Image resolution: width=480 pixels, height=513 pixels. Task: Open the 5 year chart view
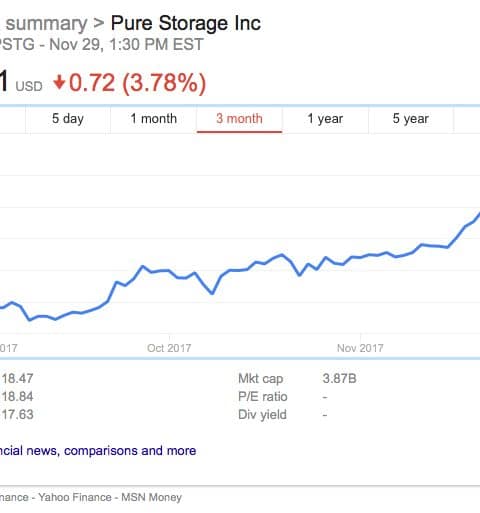411,119
